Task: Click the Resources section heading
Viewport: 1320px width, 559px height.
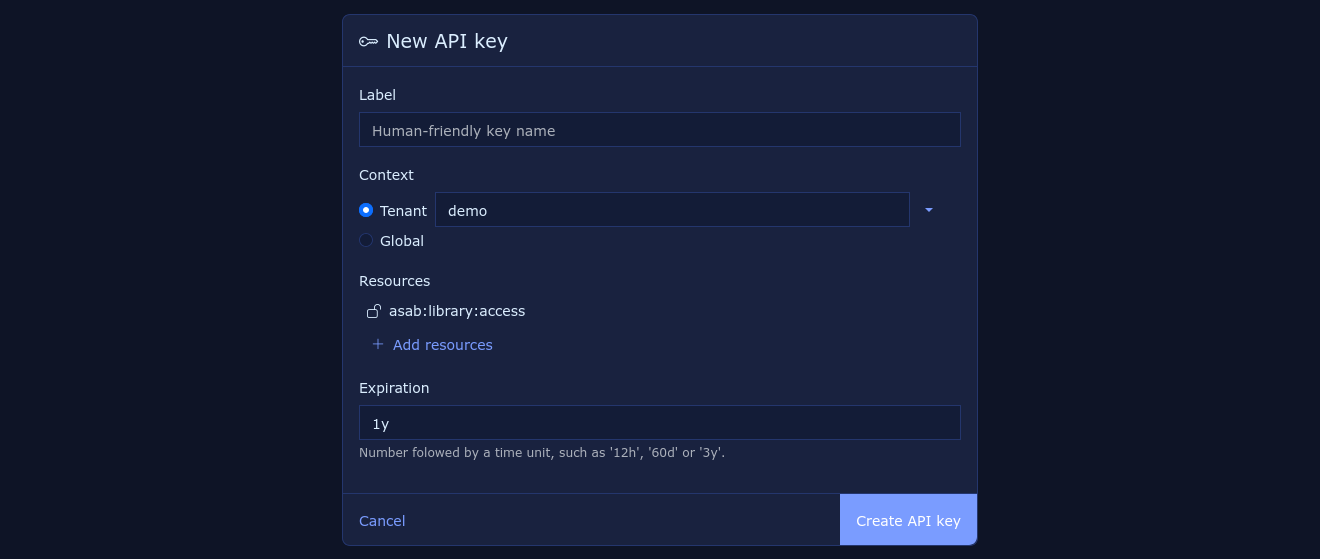Action: point(394,281)
